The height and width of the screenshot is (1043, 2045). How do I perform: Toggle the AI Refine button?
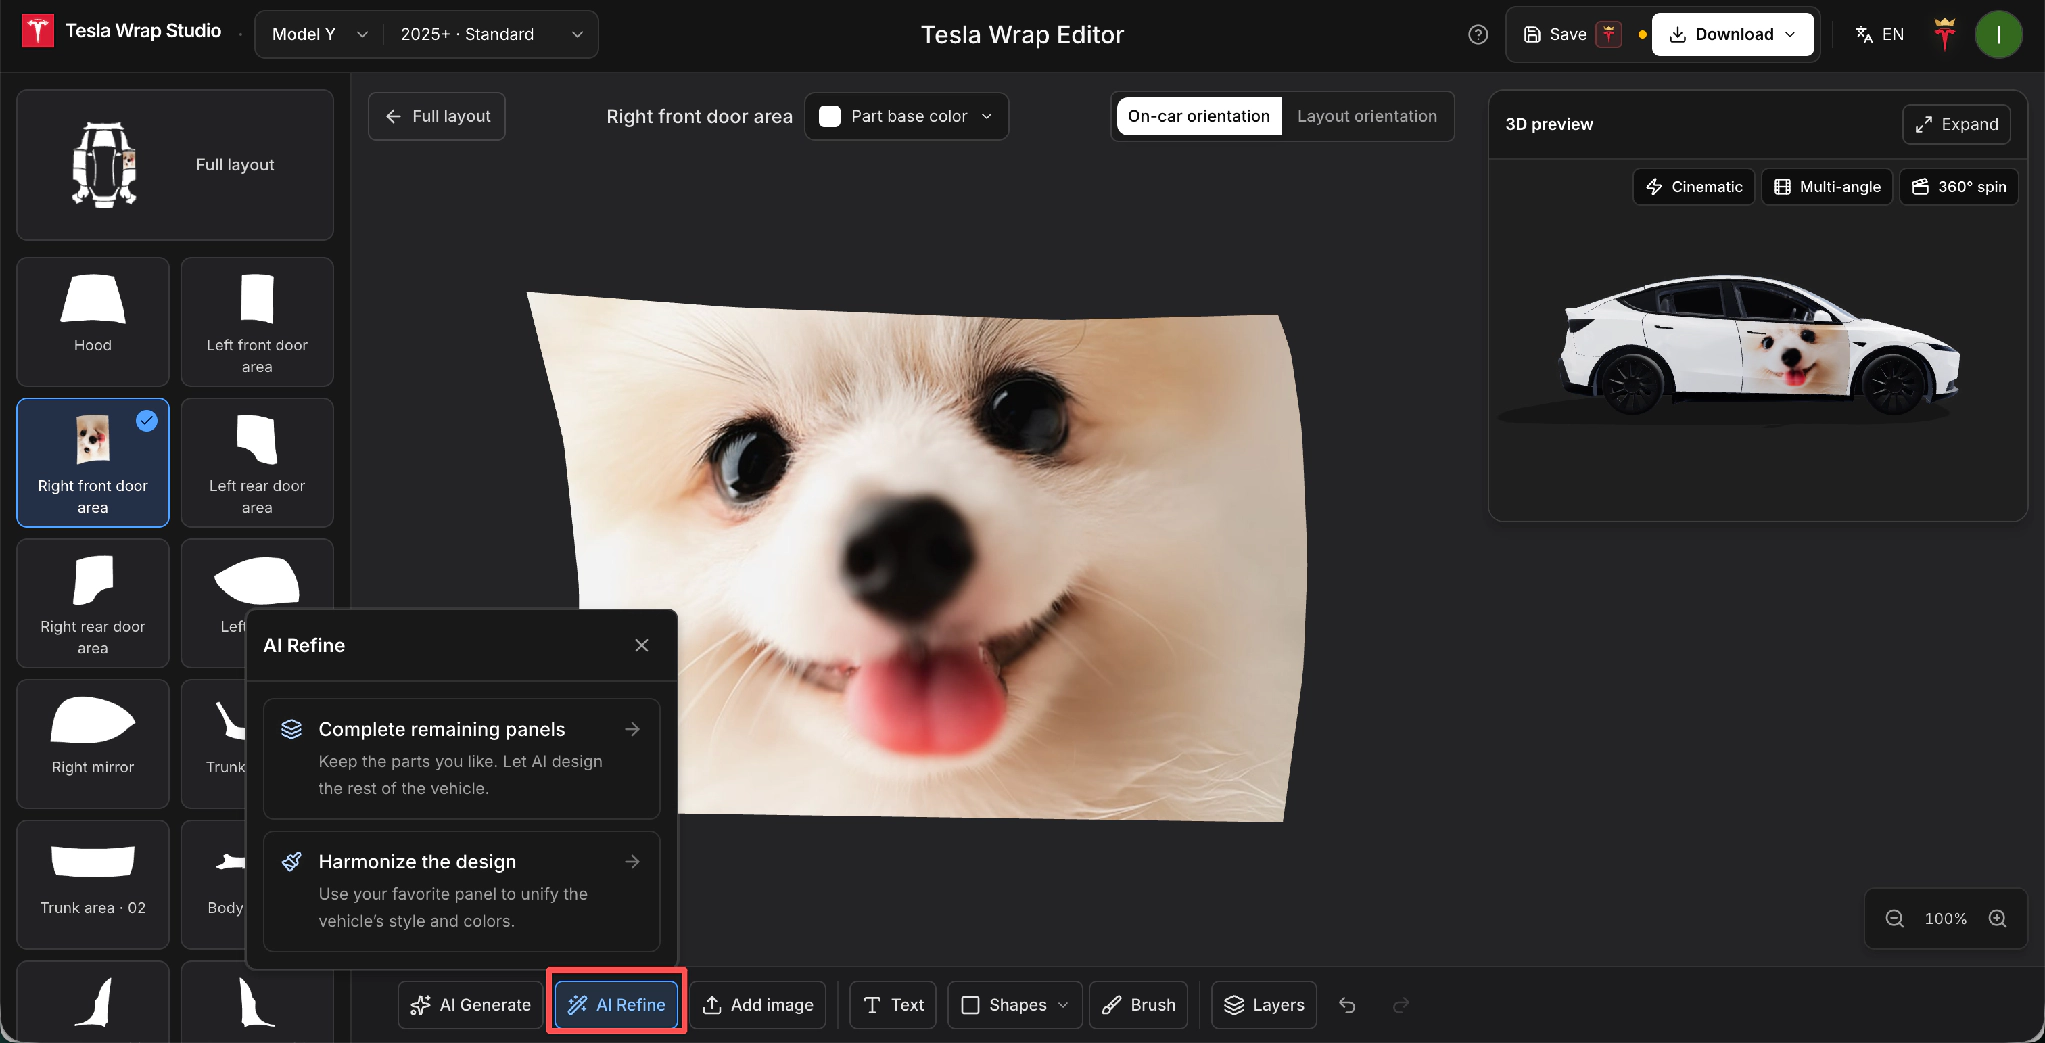click(x=616, y=1005)
